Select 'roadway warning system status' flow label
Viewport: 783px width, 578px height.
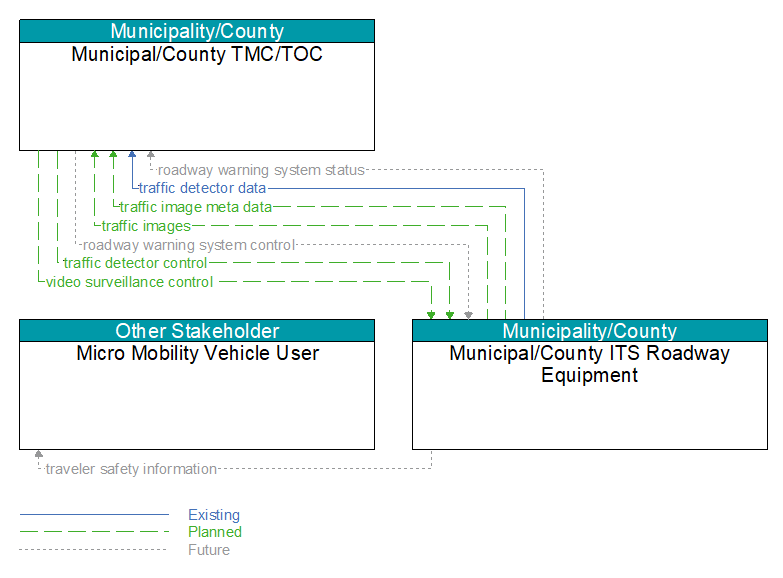pos(261,170)
